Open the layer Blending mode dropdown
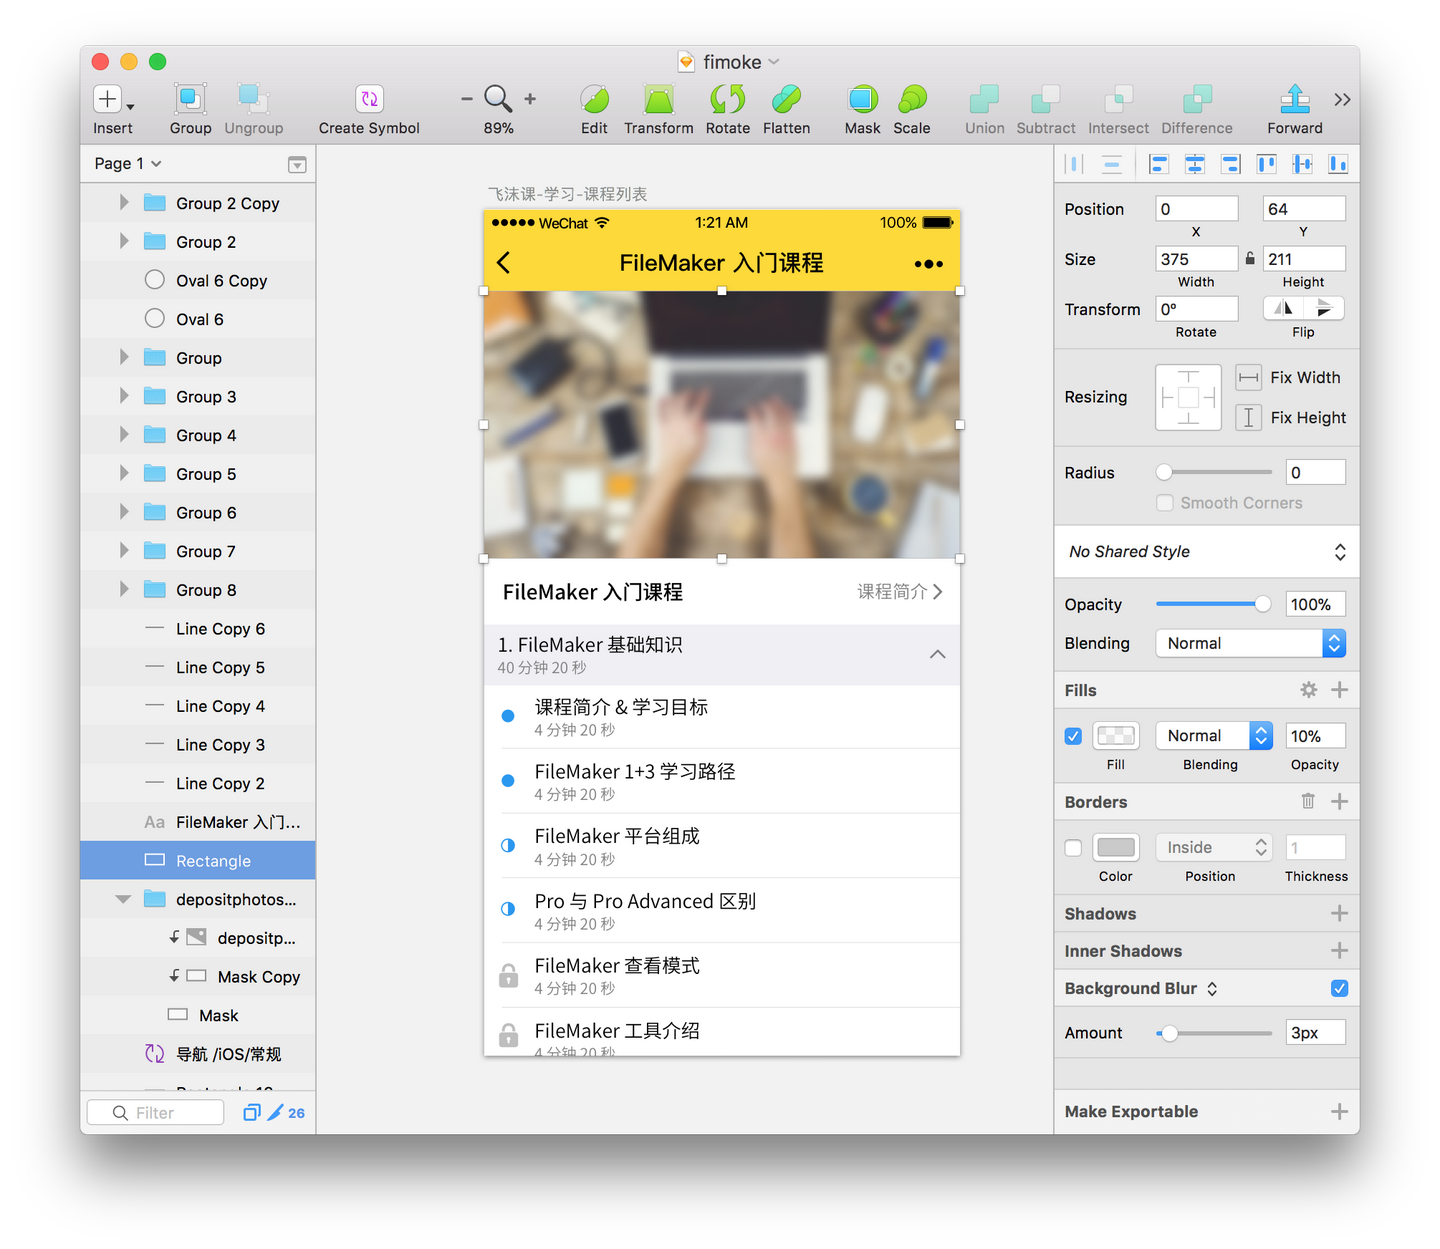Viewport: 1440px width, 1249px height. (1250, 643)
